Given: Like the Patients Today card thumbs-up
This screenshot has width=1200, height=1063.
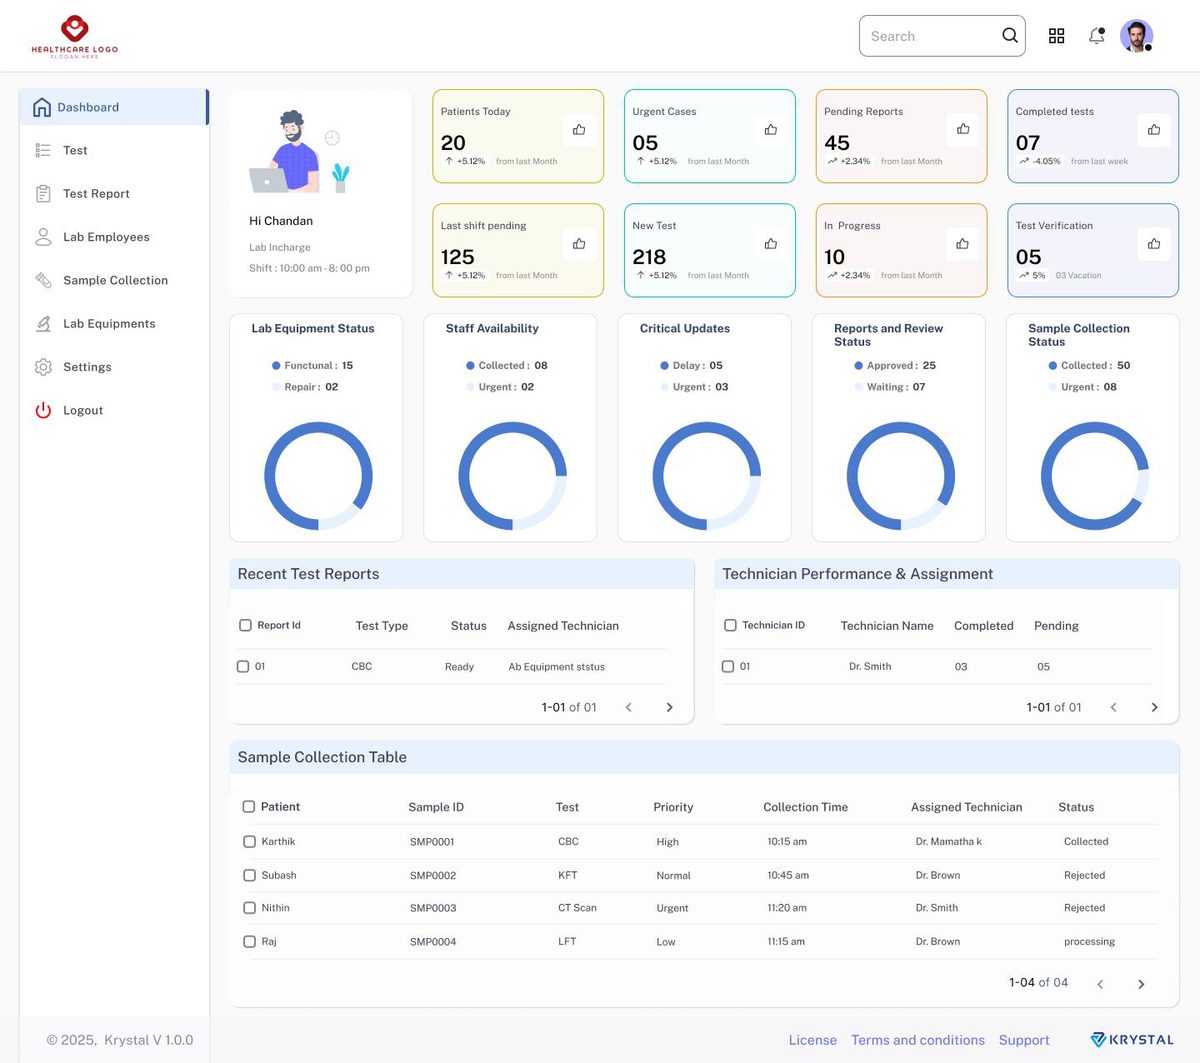Looking at the screenshot, I should pos(579,129).
